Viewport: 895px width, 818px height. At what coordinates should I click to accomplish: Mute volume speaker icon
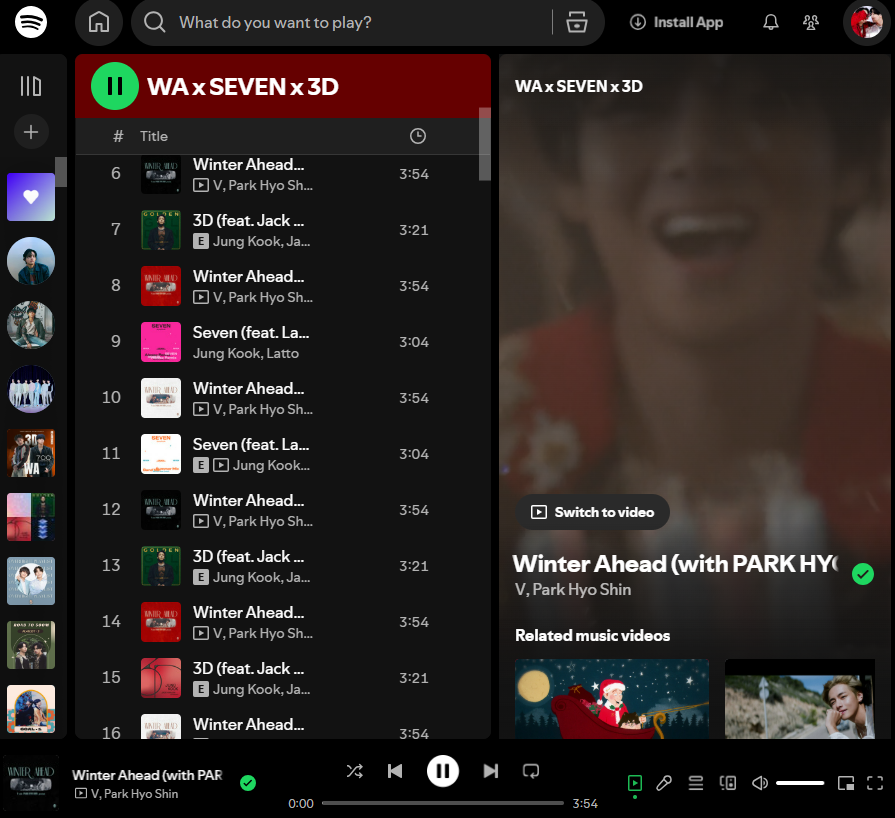(760, 783)
